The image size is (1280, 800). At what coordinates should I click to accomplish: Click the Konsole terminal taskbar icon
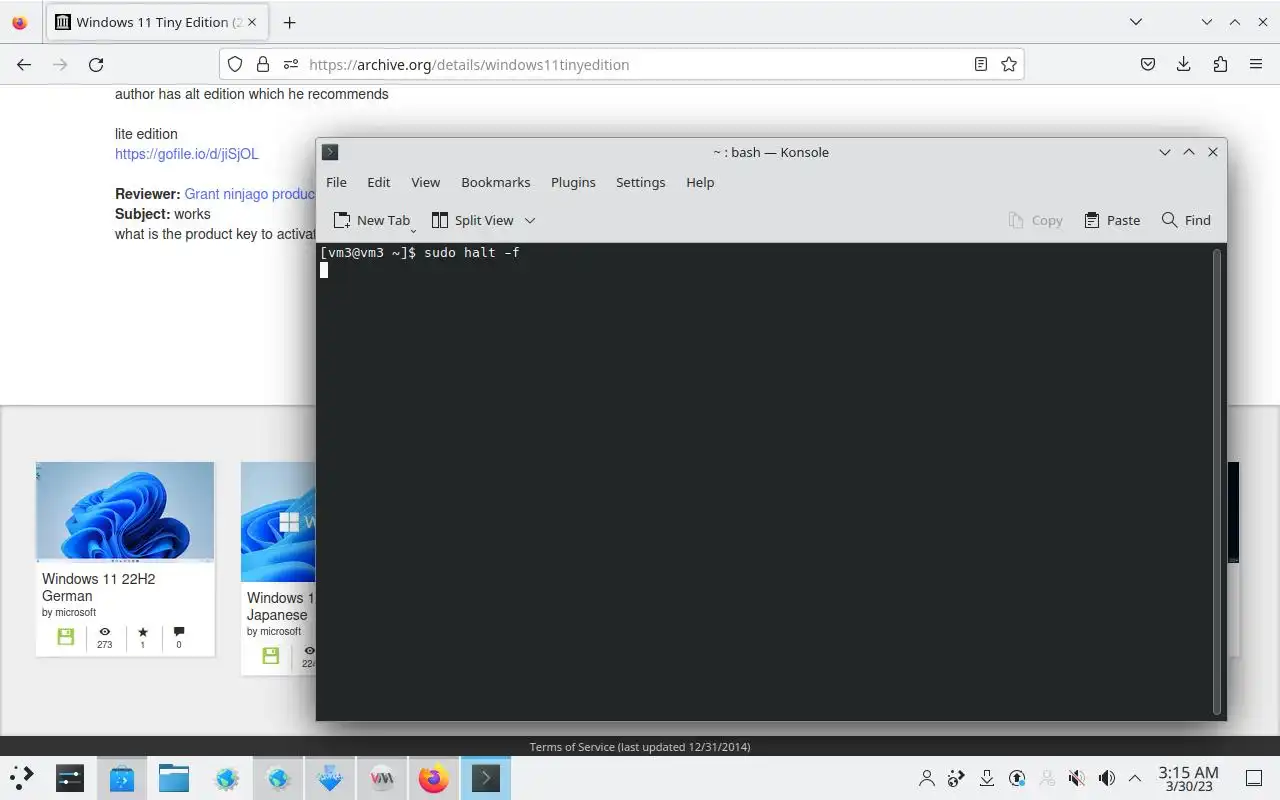click(486, 778)
